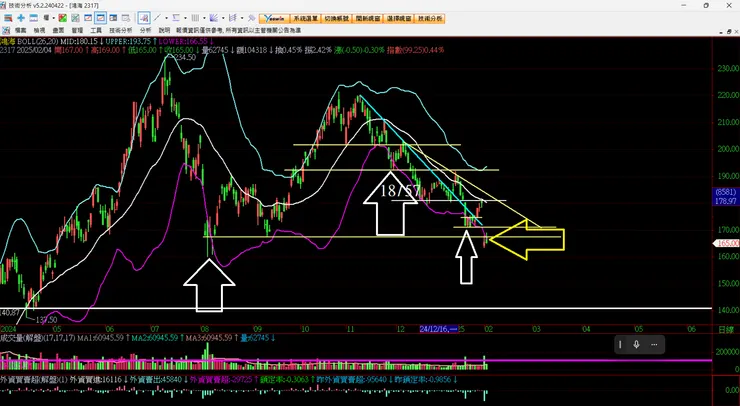The height and width of the screenshot is (406, 740).
Task: Click the UPPER:193.75 band value
Action: click(128, 42)
